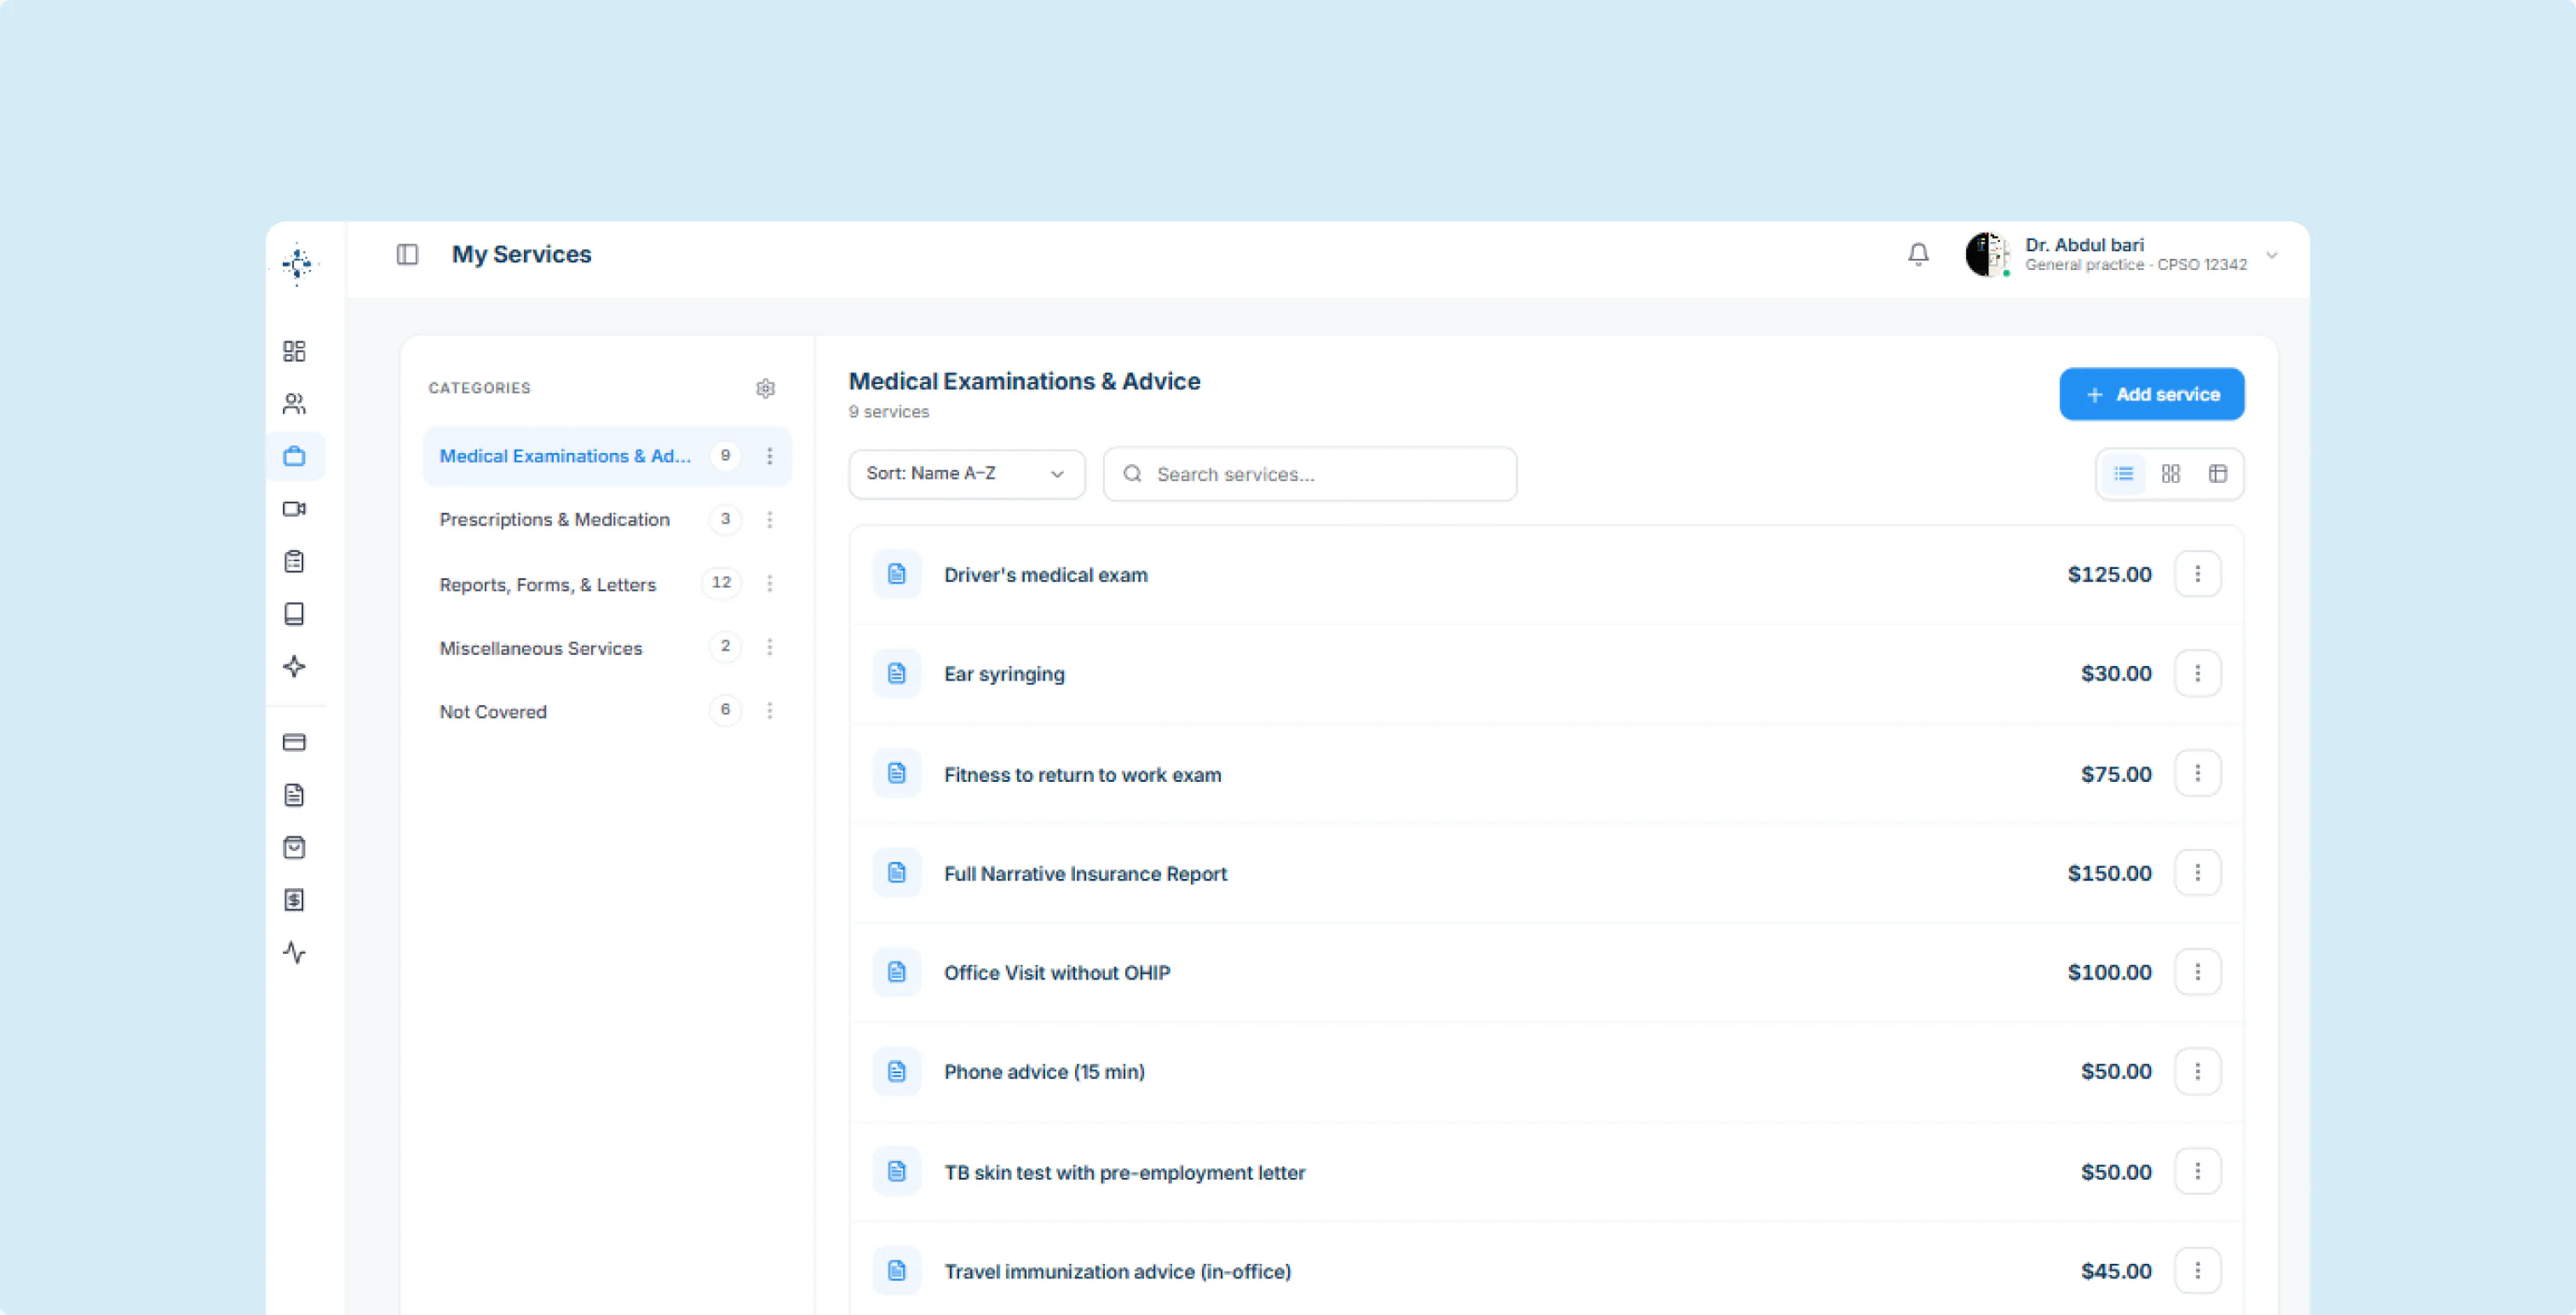Click Dr. Abdul bari avatar
This screenshot has height=1315, width=2576.
[1987, 254]
